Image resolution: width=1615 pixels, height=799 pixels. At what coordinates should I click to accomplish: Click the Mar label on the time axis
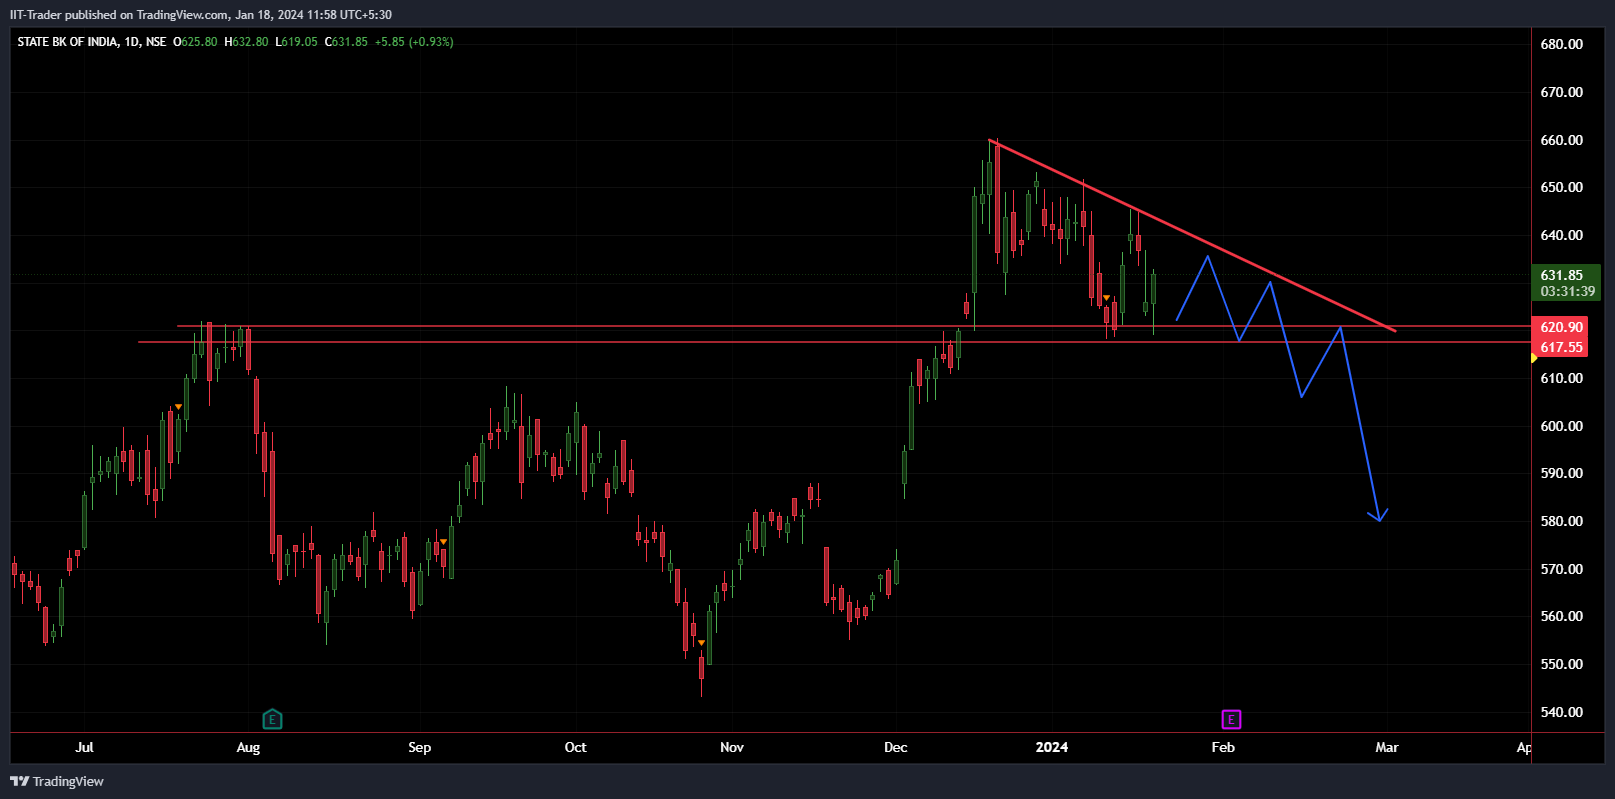point(1387,747)
